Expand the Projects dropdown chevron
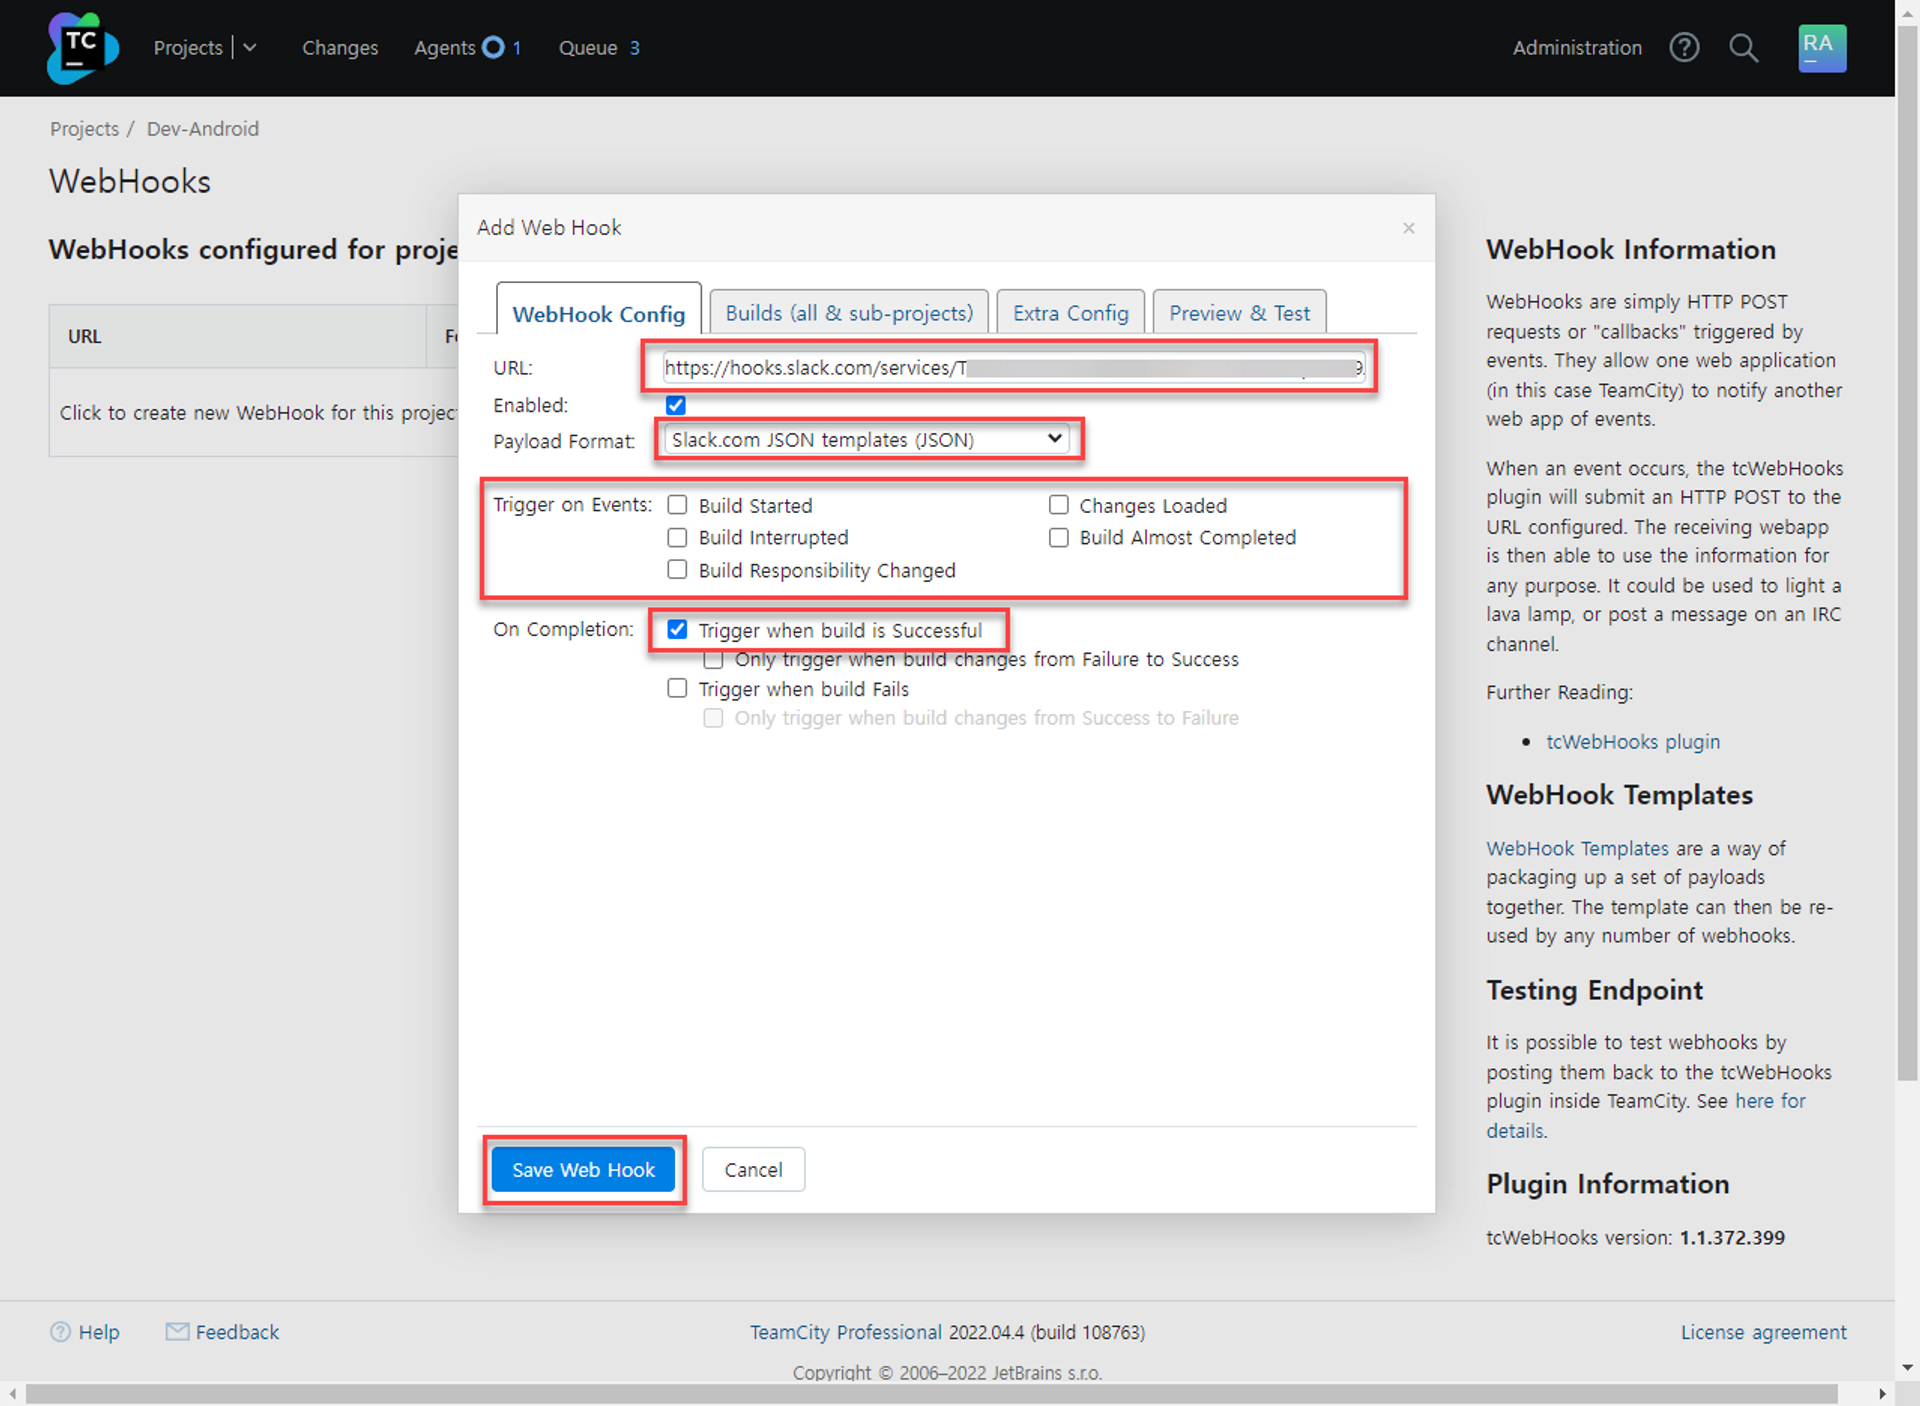Screen dimensions: 1920x1406 pos(250,47)
